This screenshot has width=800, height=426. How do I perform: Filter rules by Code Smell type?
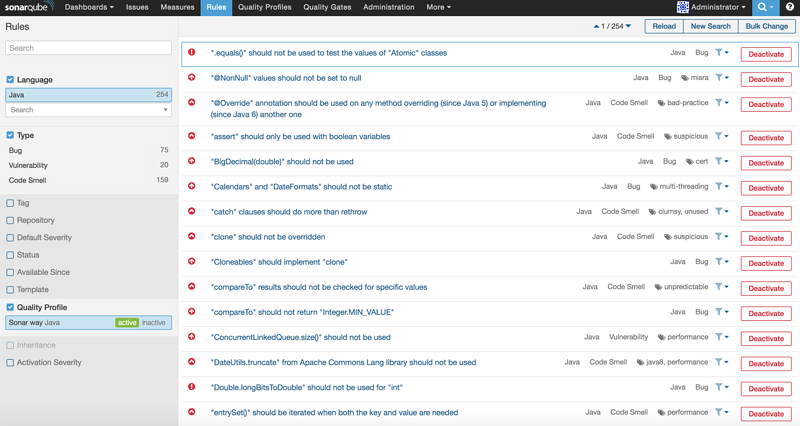click(88, 180)
